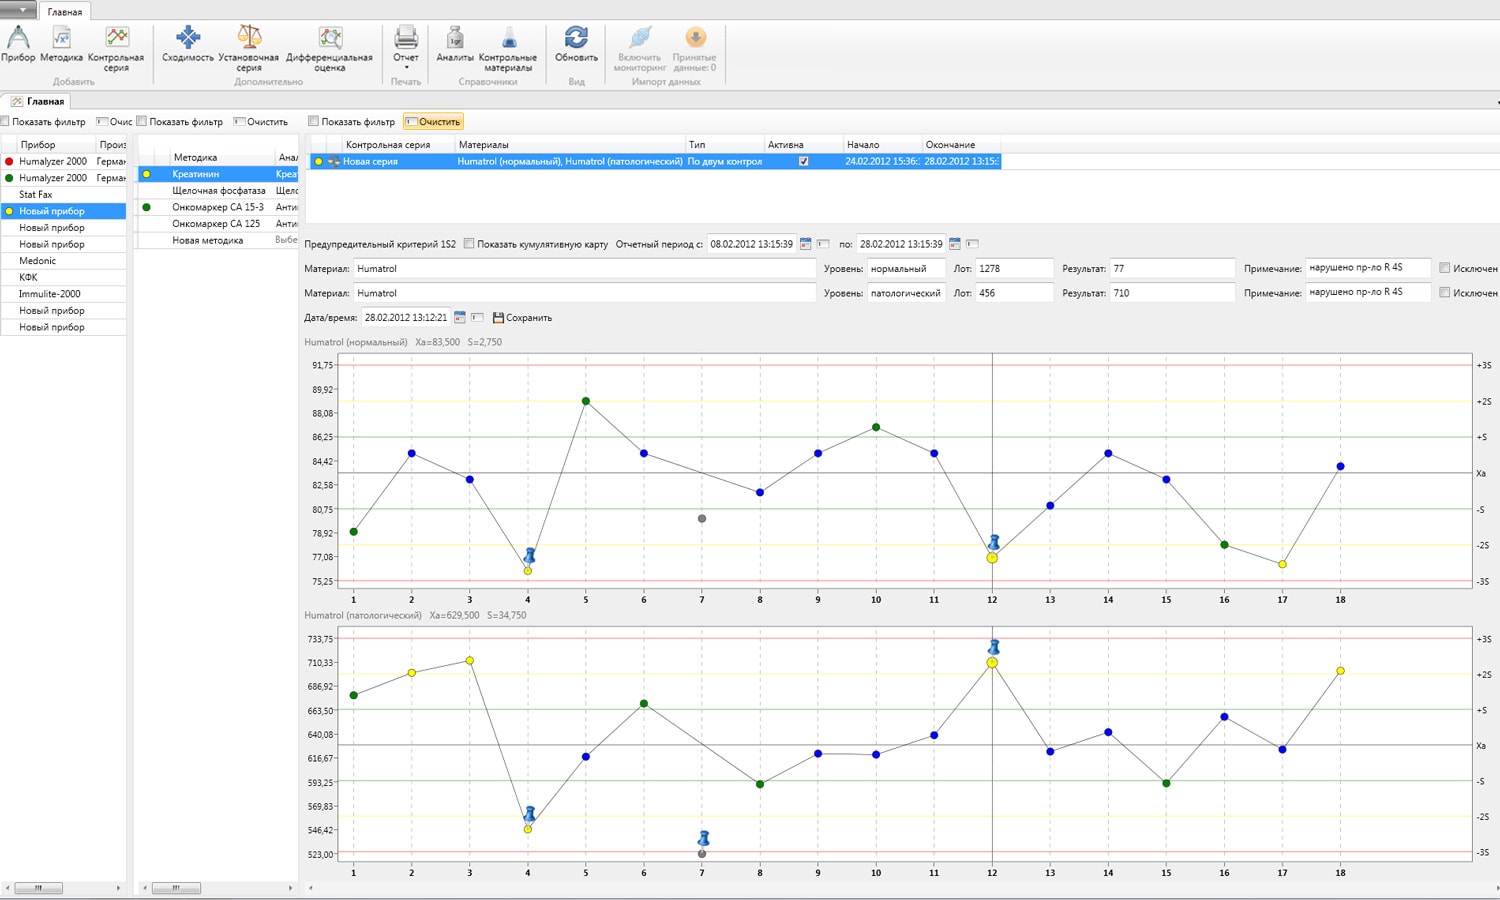Check Исключен for the патологический level row
This screenshot has height=900, width=1500.
click(x=1444, y=292)
